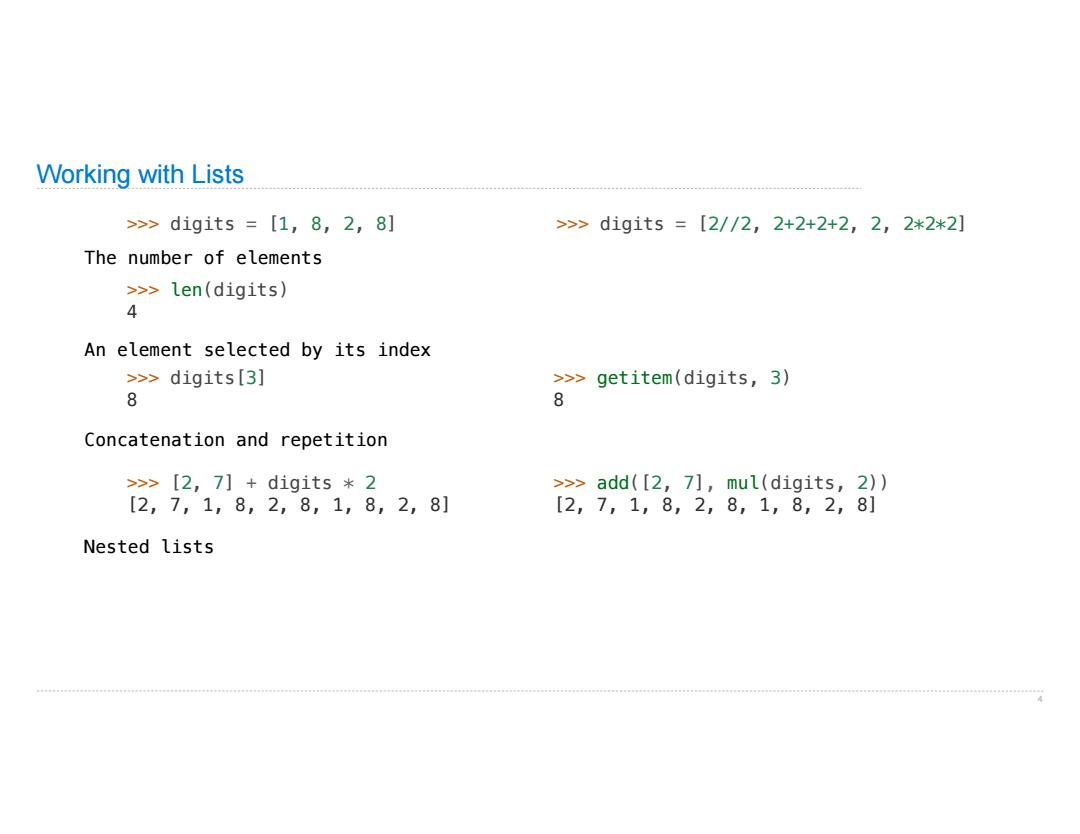Image resolution: width=1080 pixels, height=834 pixels.
Task: Click the 'Nested lists' heading
Action: pyautogui.click(x=149, y=547)
